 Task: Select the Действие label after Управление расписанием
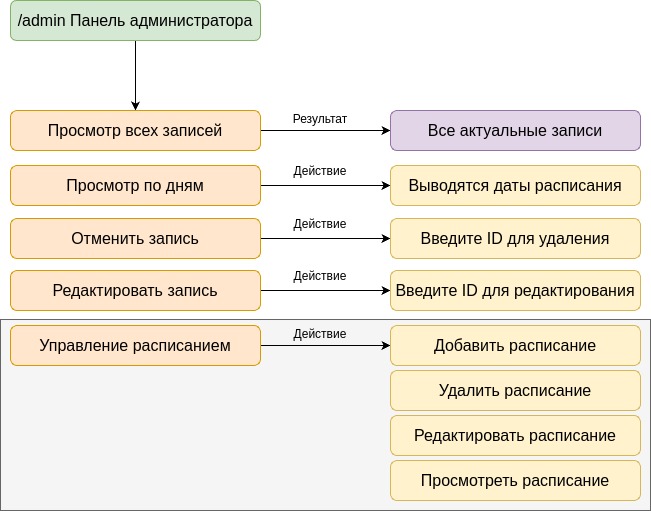[x=319, y=333]
